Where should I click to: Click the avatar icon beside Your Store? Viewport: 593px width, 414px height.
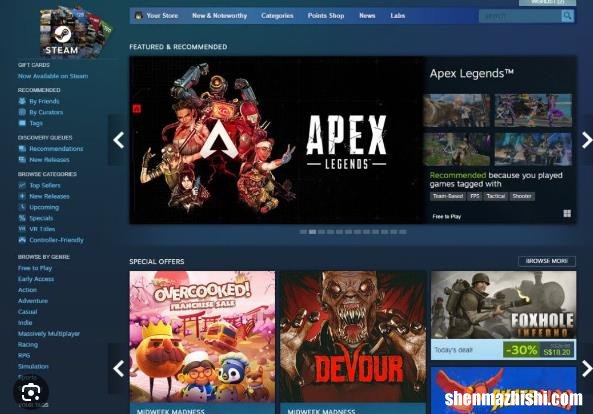[x=138, y=16]
